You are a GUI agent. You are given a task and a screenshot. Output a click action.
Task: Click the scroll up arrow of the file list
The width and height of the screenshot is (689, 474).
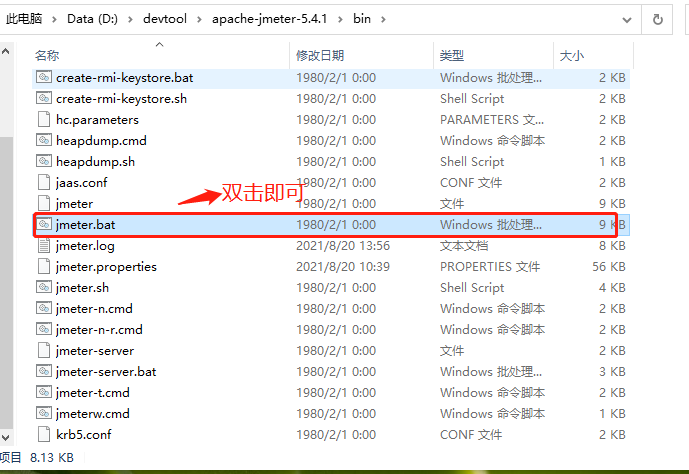click(6, 51)
